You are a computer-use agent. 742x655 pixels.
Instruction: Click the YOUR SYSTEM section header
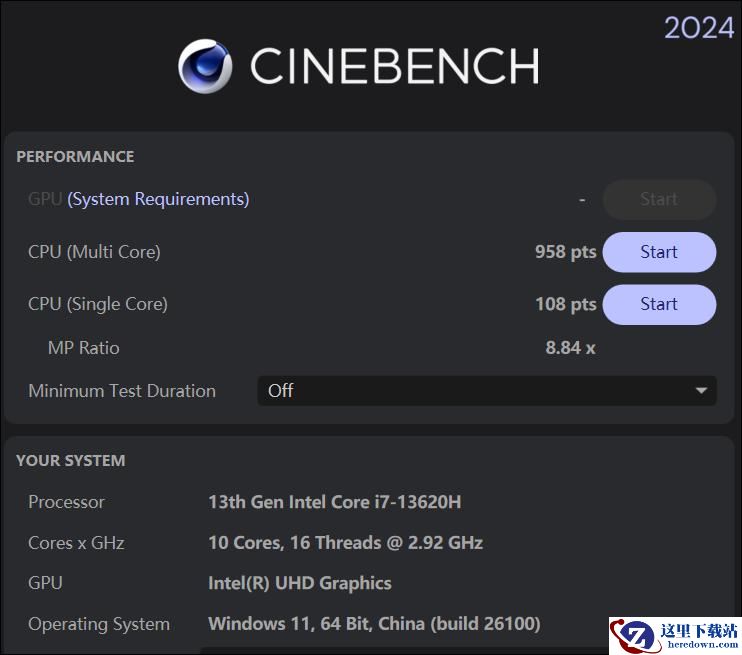coord(71,460)
